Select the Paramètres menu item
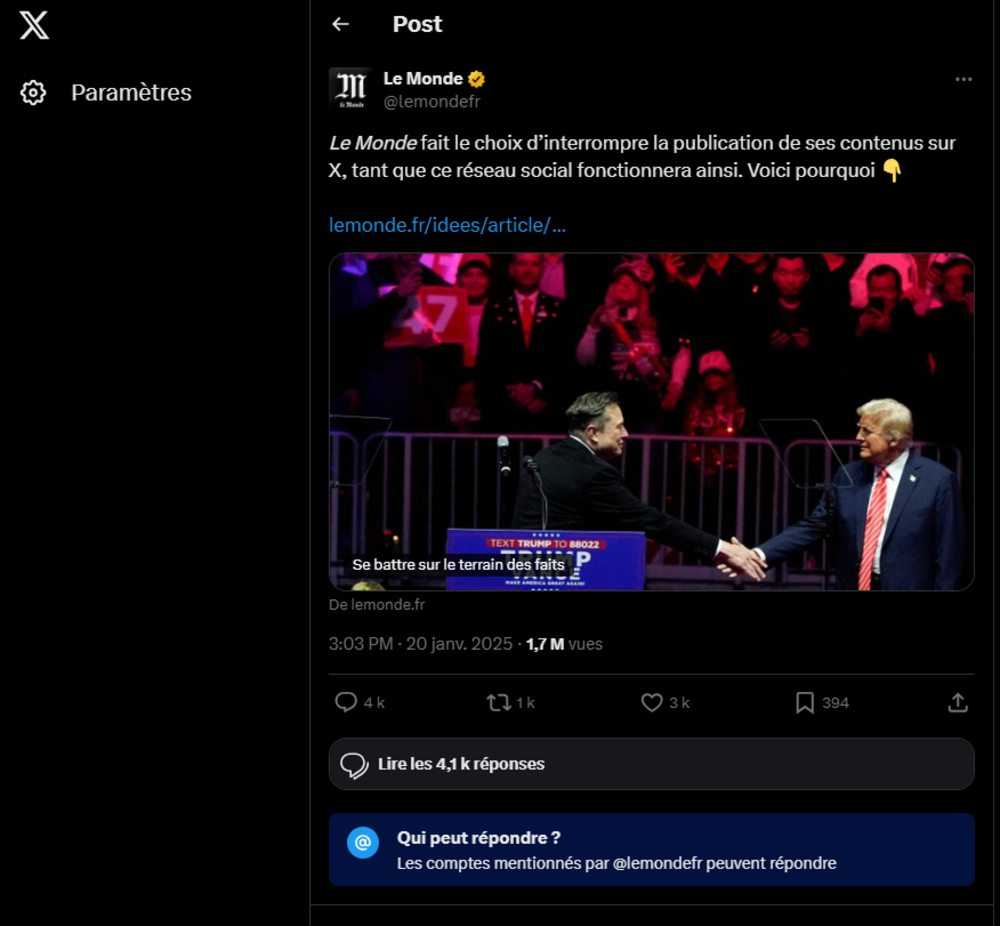Viewport: 1000px width, 926px height. coord(131,93)
